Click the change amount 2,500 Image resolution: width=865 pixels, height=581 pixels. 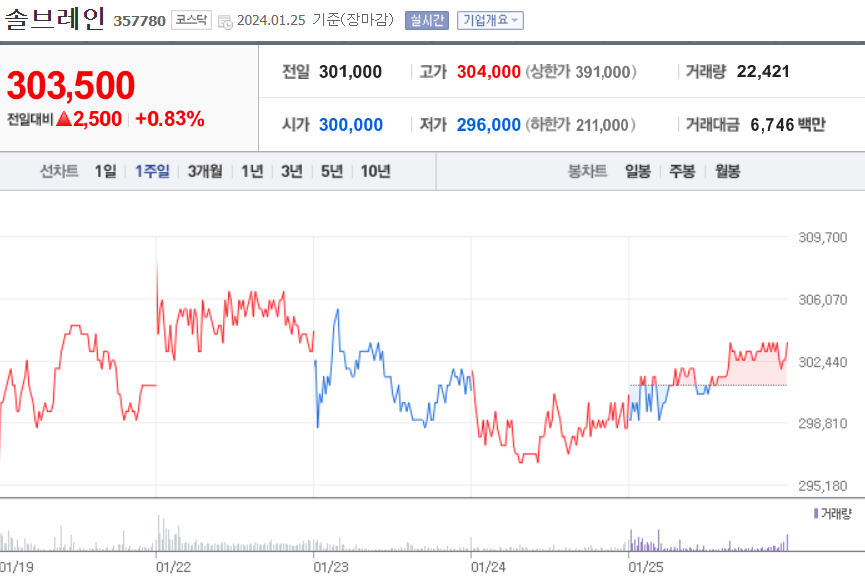pyautogui.click(x=97, y=119)
